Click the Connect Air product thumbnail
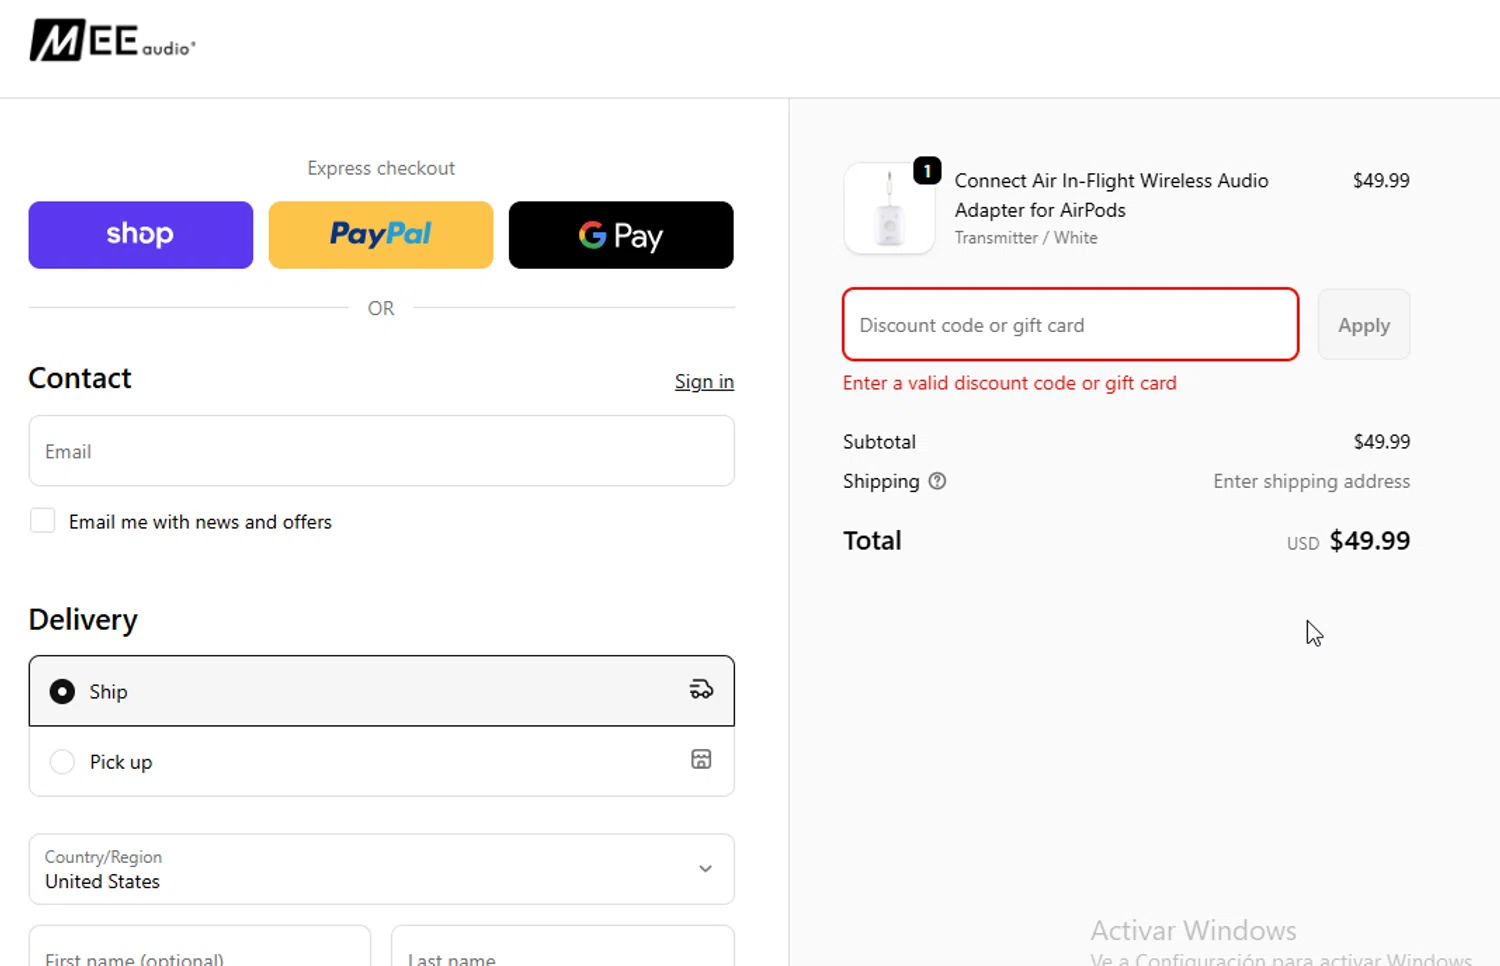The height and width of the screenshot is (966, 1500). (x=889, y=209)
